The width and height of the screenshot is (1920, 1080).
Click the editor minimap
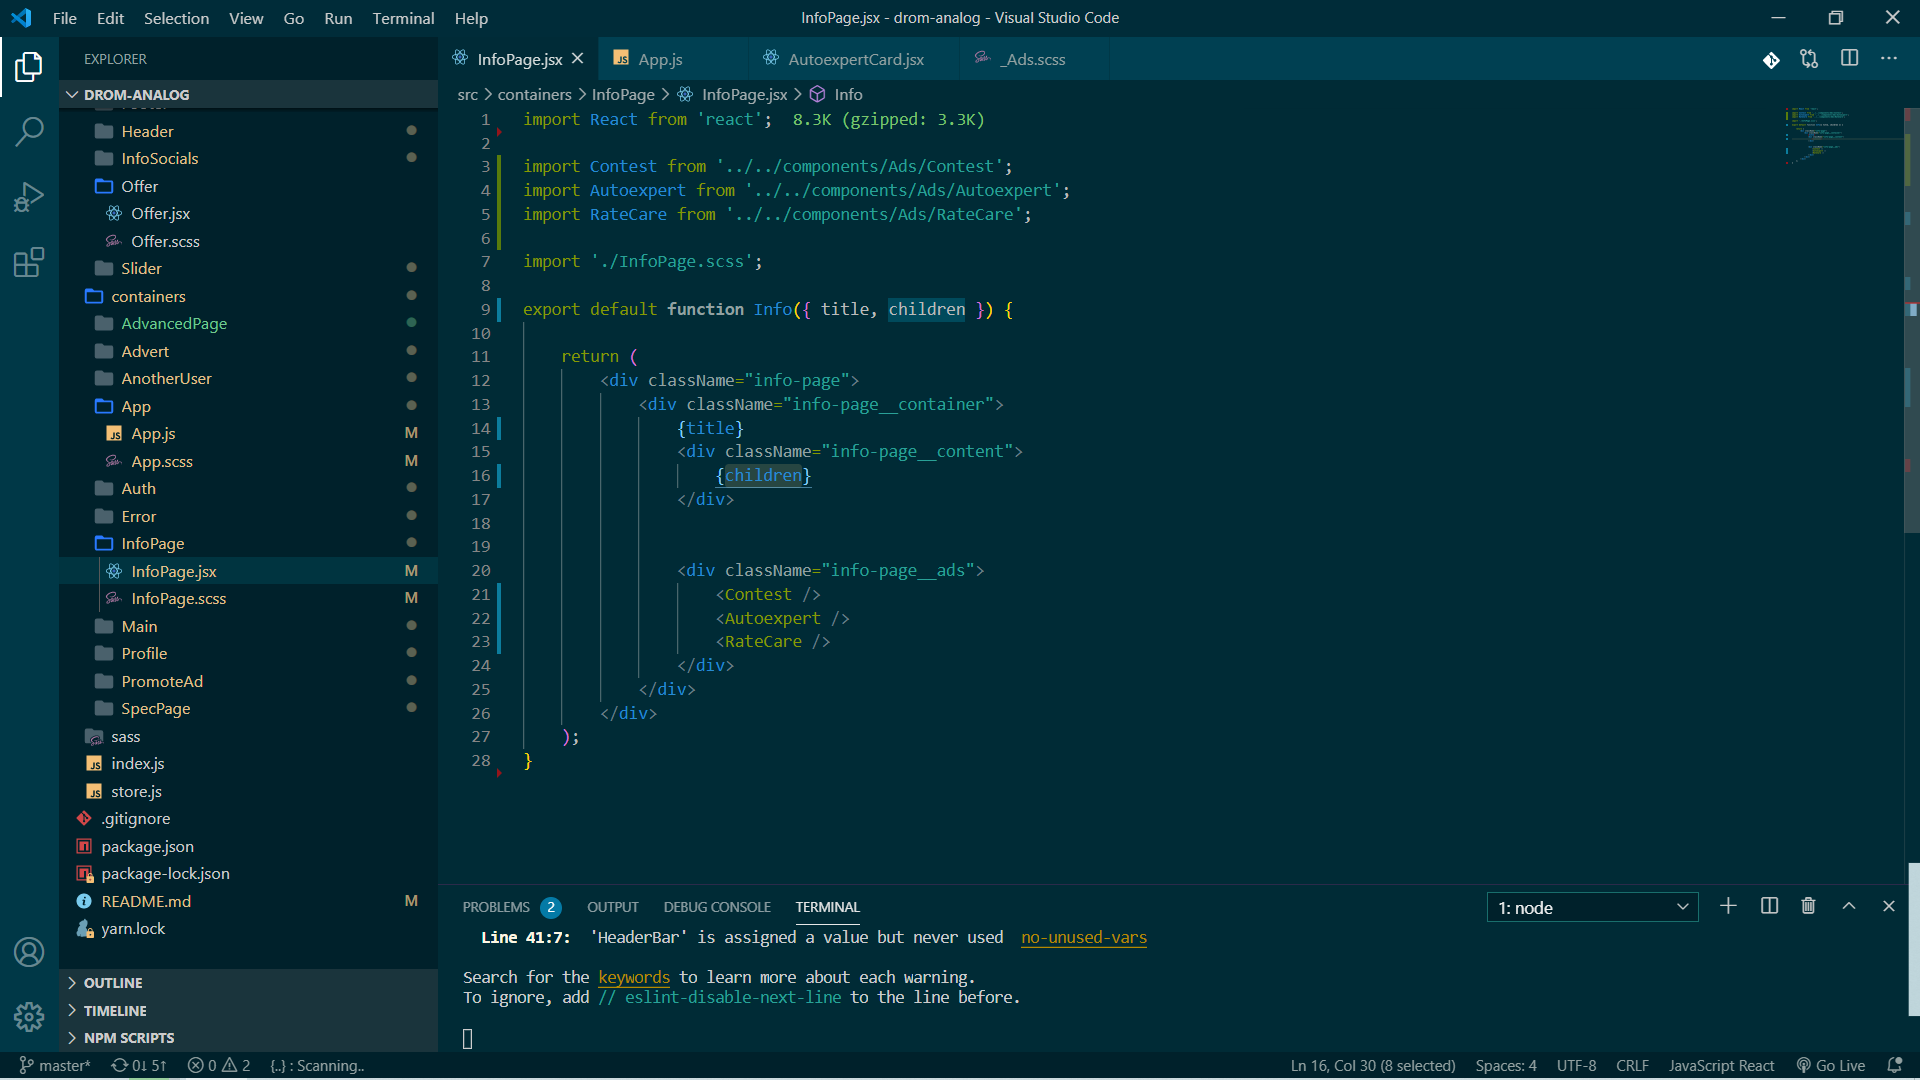[1843, 135]
